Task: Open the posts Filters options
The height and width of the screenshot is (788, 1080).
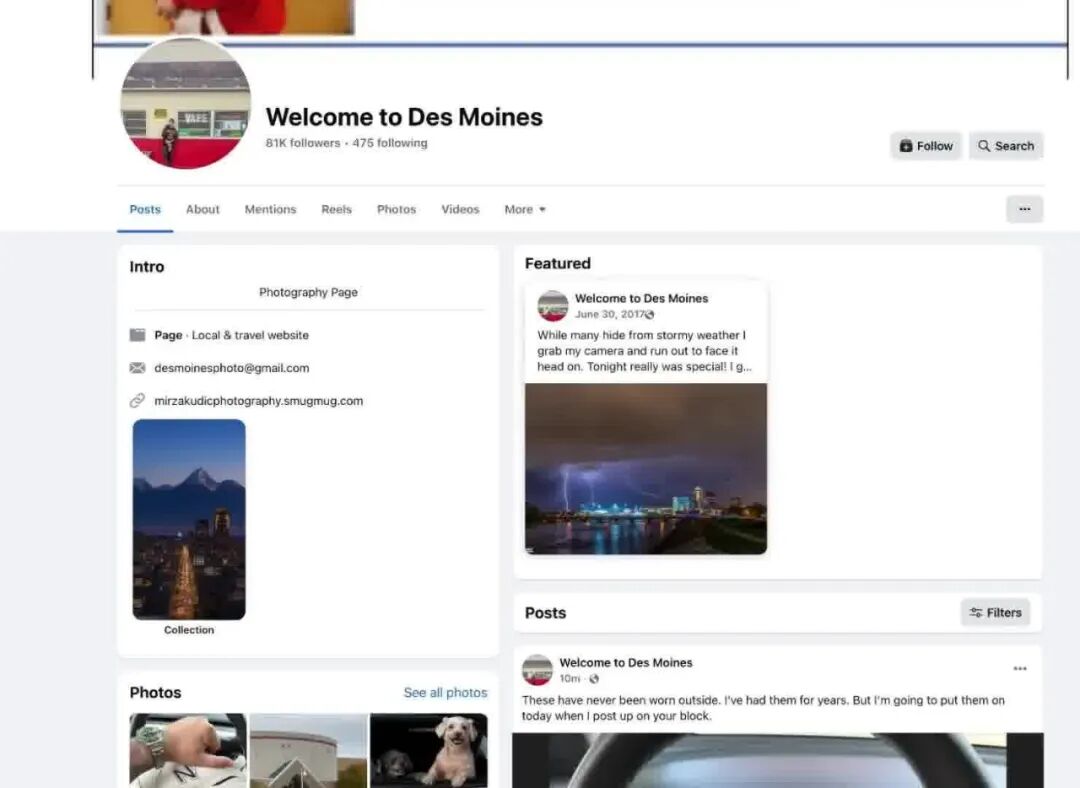Action: (x=995, y=613)
